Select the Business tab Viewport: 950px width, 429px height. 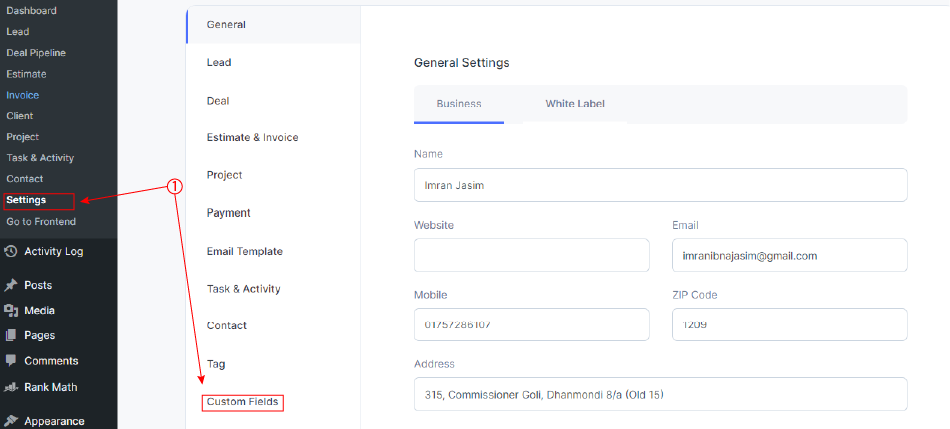459,104
